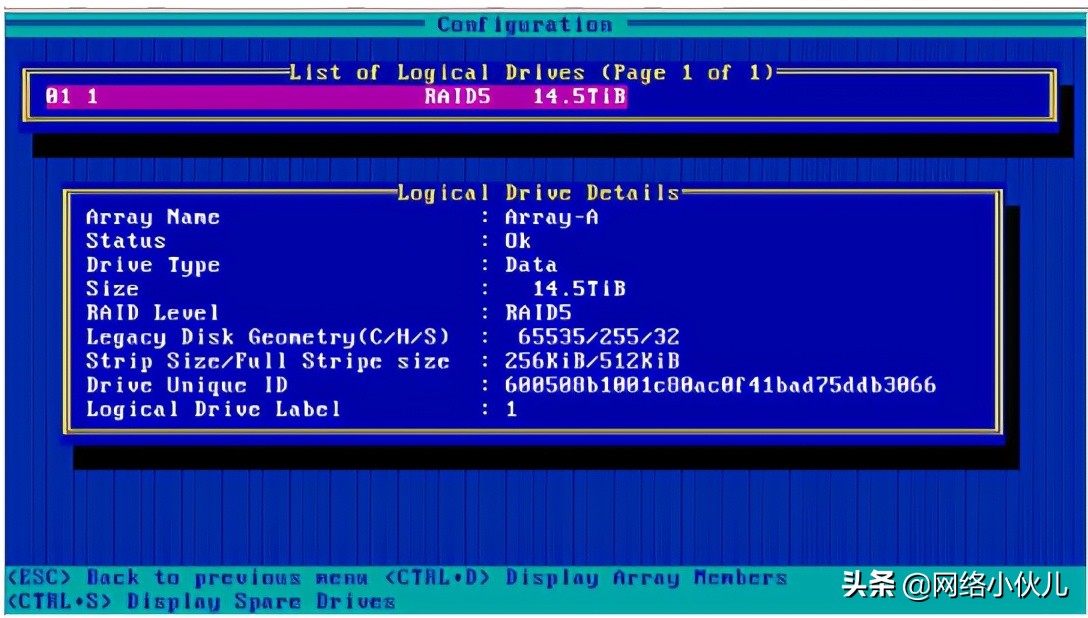Click the logical drive label value 1
Viewport: 1088px width, 618px height.
[x=511, y=409]
